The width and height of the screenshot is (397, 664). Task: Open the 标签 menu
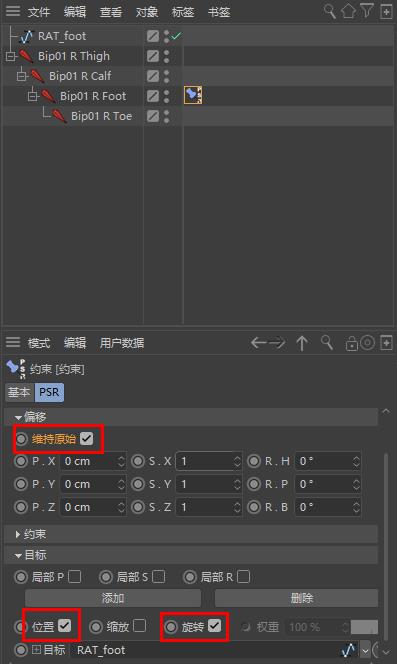[183, 12]
